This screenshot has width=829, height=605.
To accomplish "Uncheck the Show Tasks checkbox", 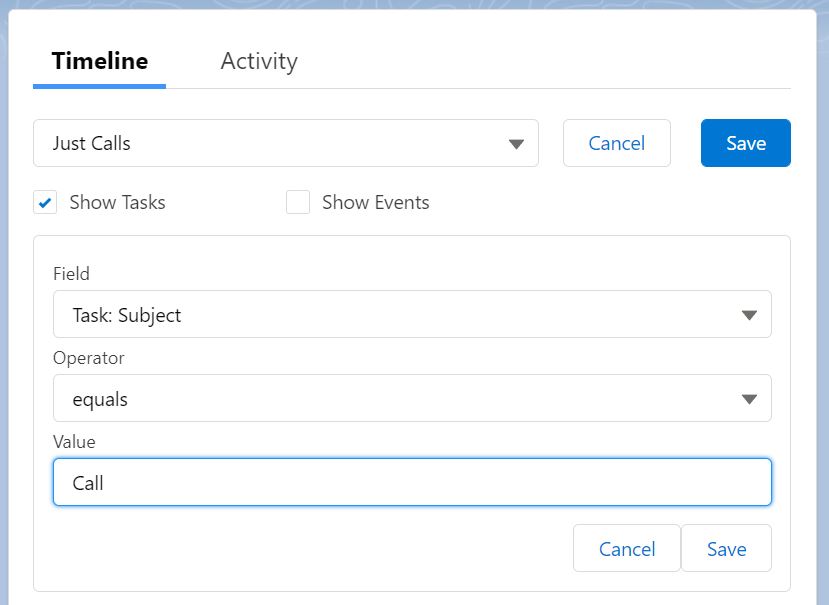I will pyautogui.click(x=45, y=203).
